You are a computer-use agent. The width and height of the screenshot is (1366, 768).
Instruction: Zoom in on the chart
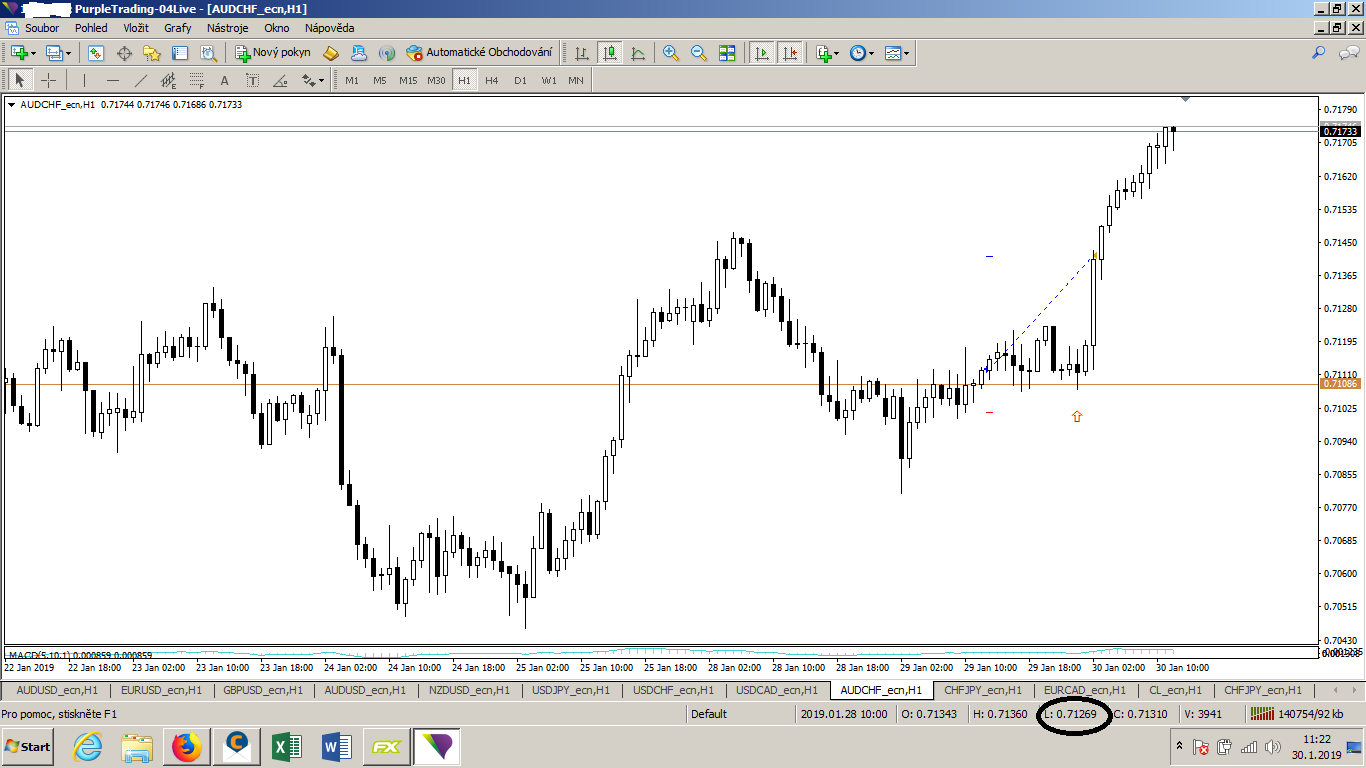click(671, 53)
